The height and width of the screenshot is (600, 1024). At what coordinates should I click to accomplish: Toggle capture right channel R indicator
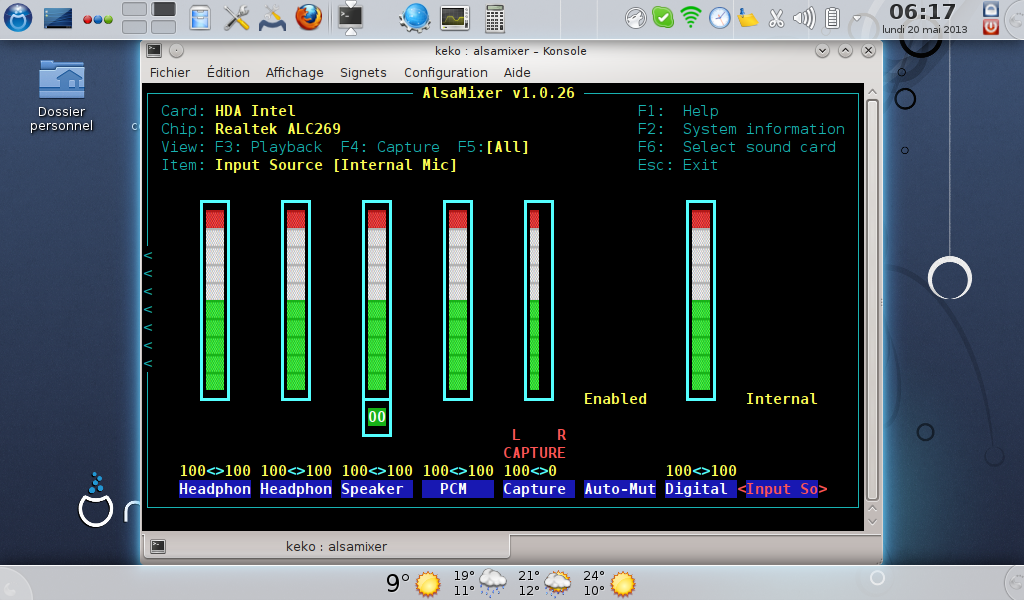(x=561, y=435)
